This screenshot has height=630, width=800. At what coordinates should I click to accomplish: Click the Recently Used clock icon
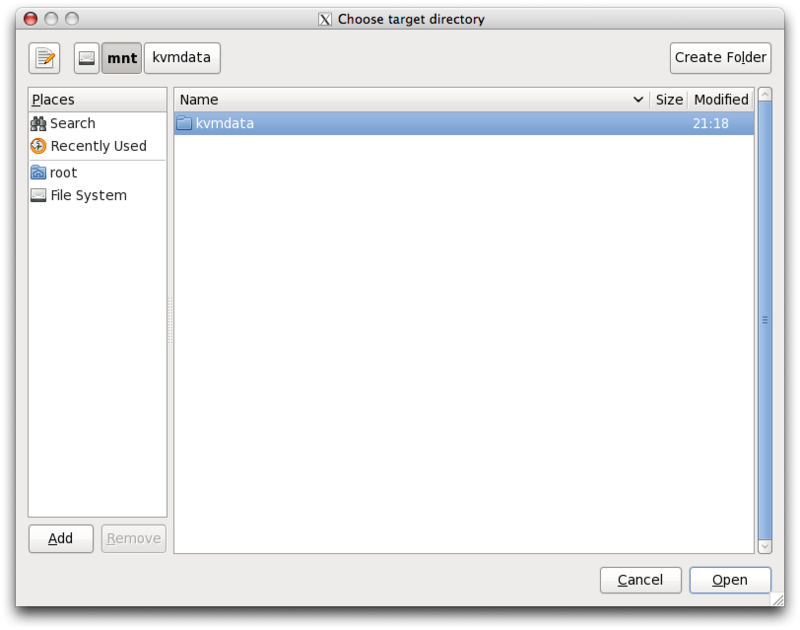point(38,146)
